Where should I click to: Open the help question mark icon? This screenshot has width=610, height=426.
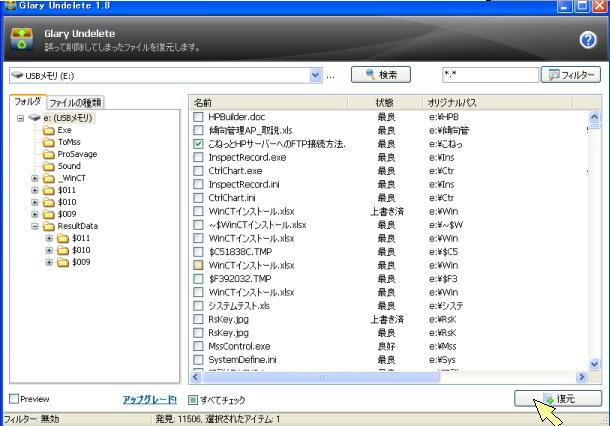tap(588, 40)
